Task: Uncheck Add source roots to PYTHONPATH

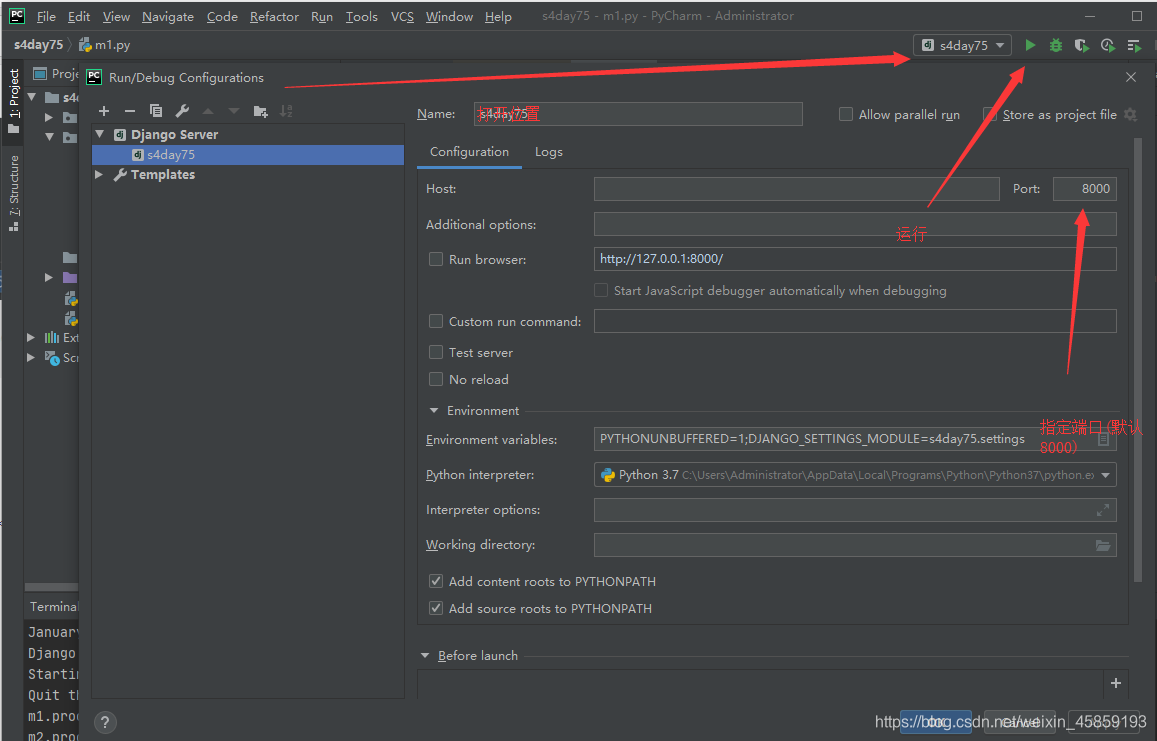Action: [x=436, y=609]
